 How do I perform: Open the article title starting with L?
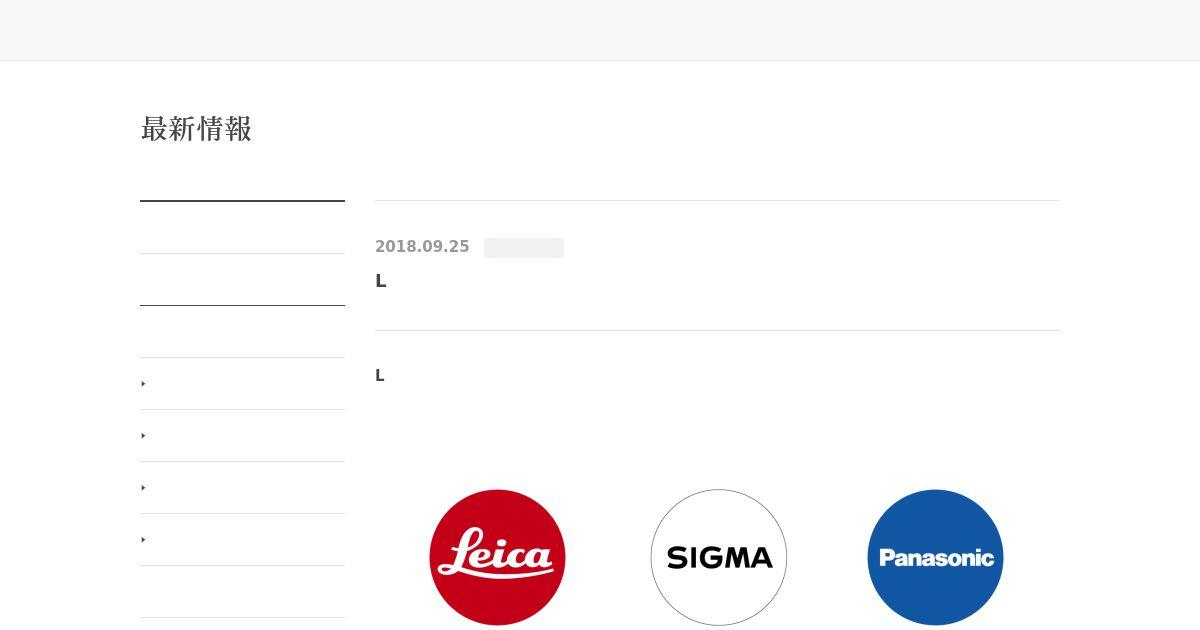pyautogui.click(x=380, y=281)
